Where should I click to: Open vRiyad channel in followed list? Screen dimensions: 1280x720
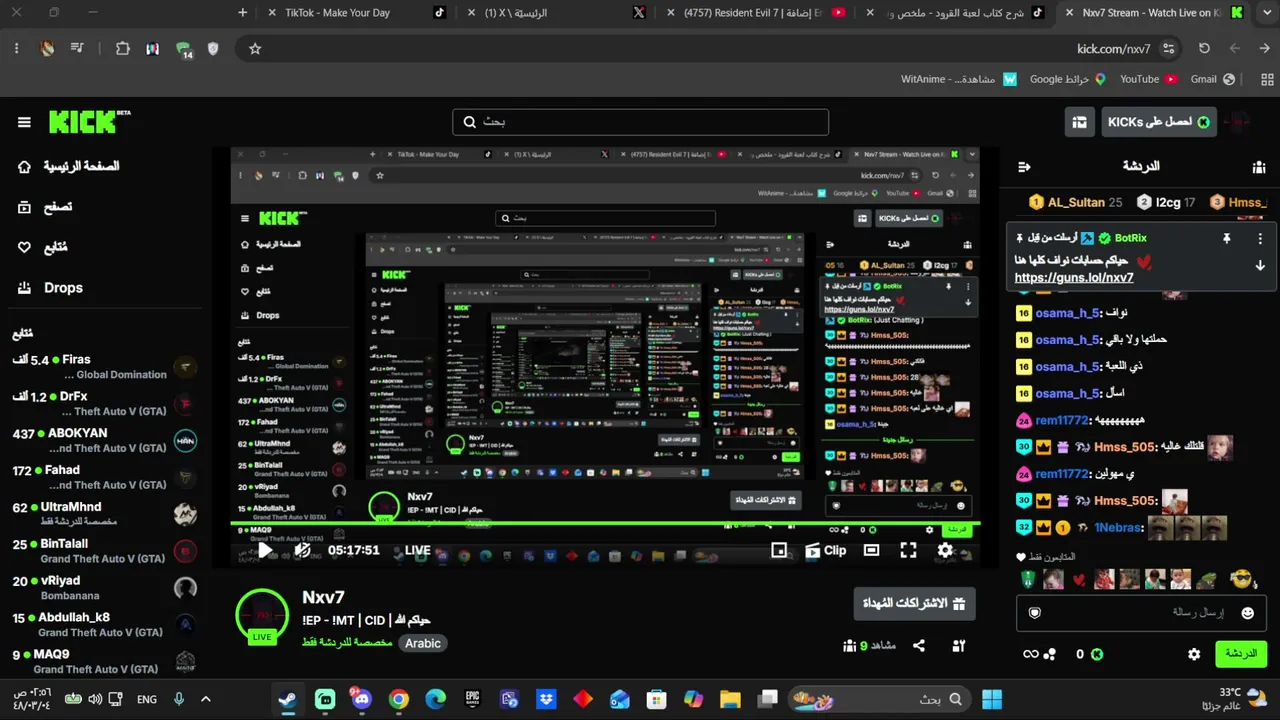tap(106, 588)
